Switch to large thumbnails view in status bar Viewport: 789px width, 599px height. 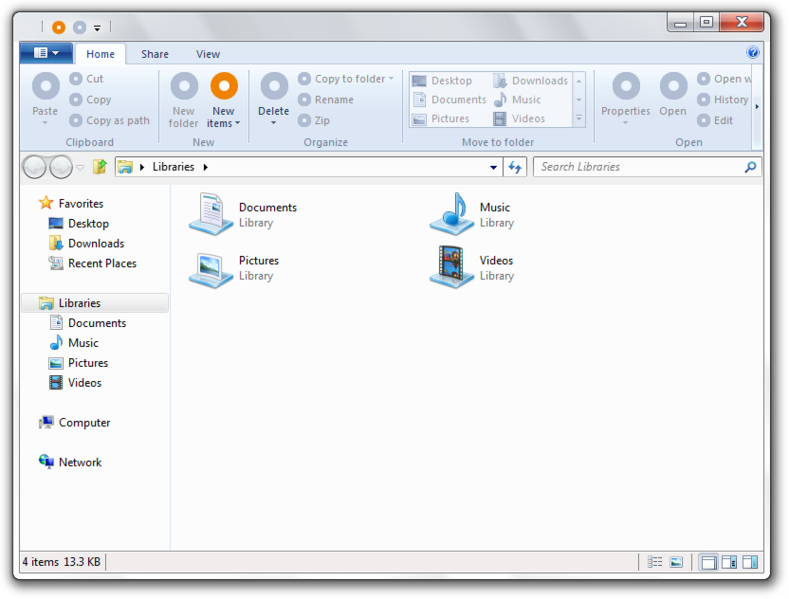(x=676, y=563)
